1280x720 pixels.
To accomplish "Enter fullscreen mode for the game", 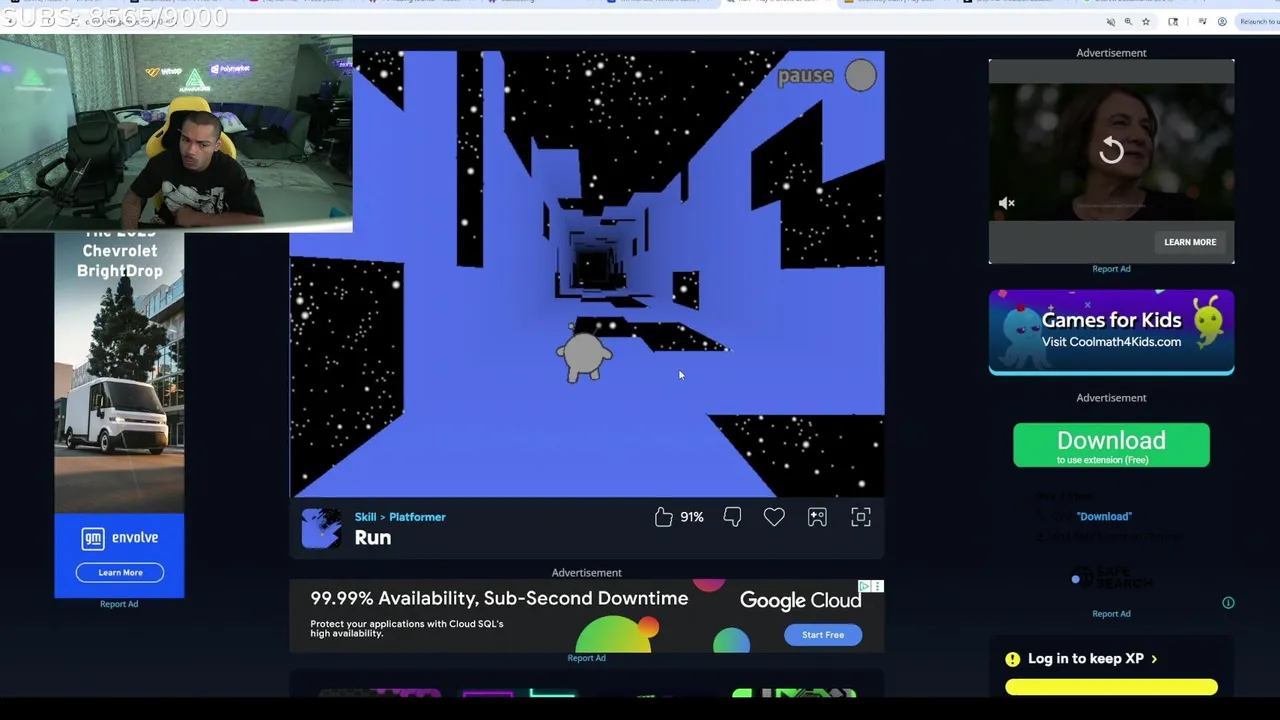I will 861,517.
